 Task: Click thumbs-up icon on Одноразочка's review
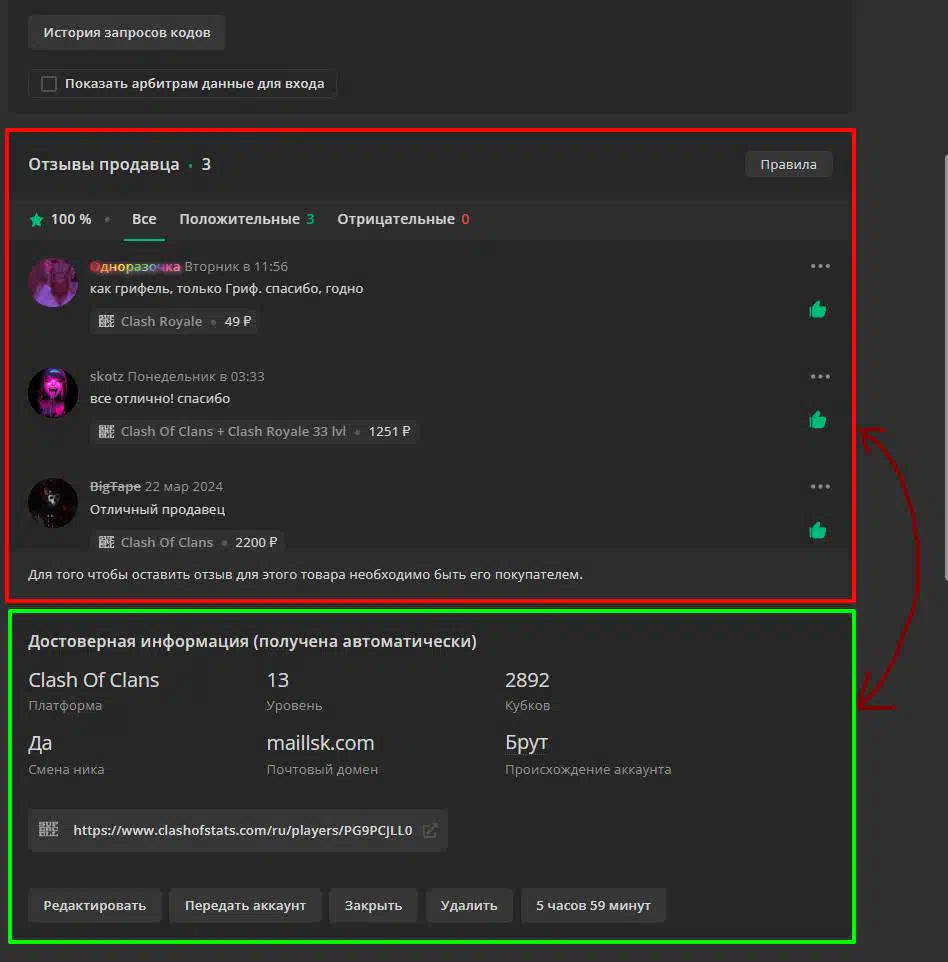(x=817, y=310)
